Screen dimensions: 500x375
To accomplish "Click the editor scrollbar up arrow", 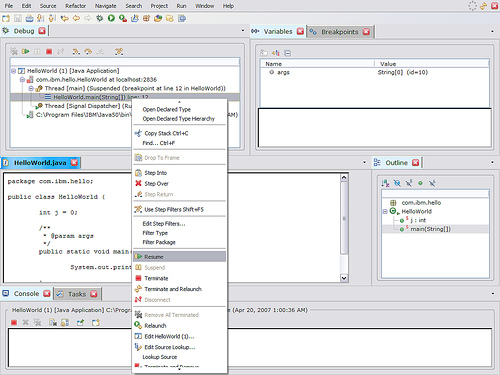I will (x=344, y=178).
